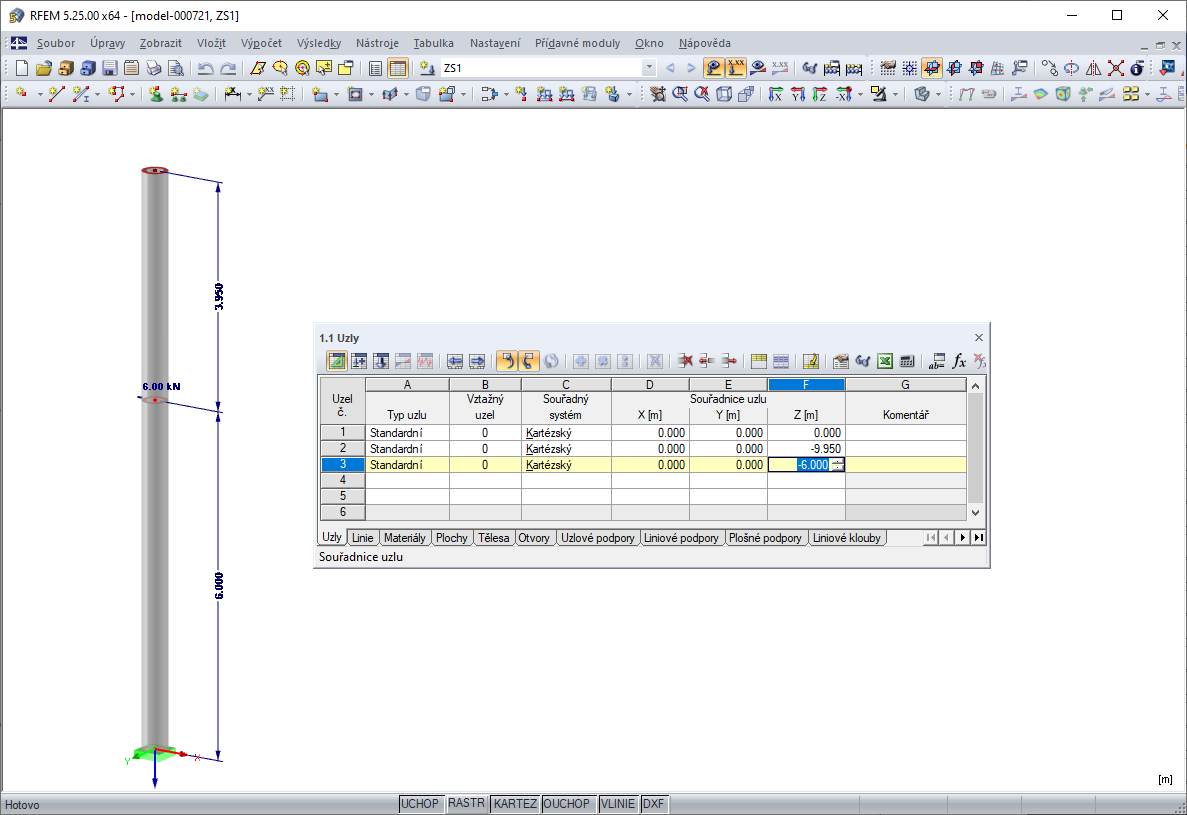Open the Nápověda menu
Viewport: 1187px width, 815px height.
click(705, 43)
